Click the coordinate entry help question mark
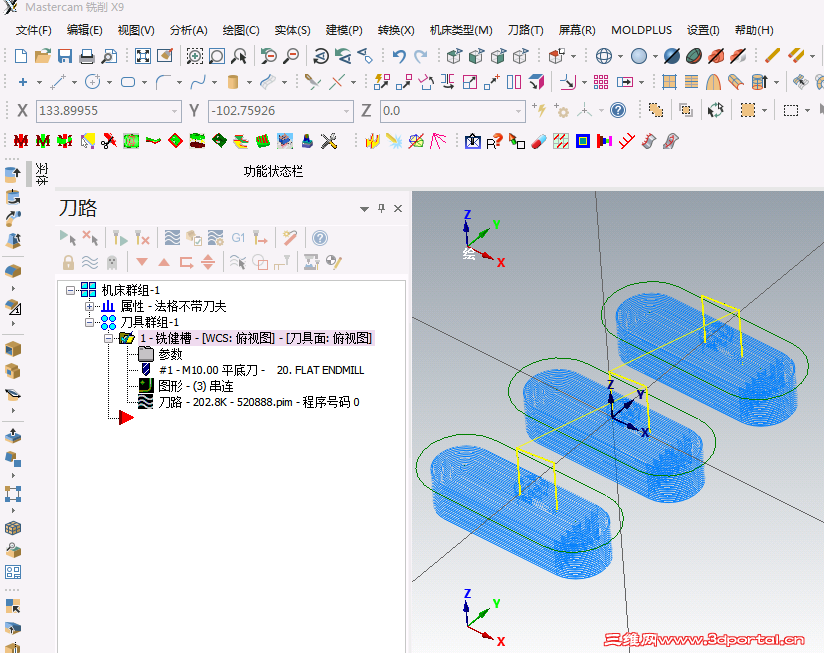The image size is (824, 653). 618,110
